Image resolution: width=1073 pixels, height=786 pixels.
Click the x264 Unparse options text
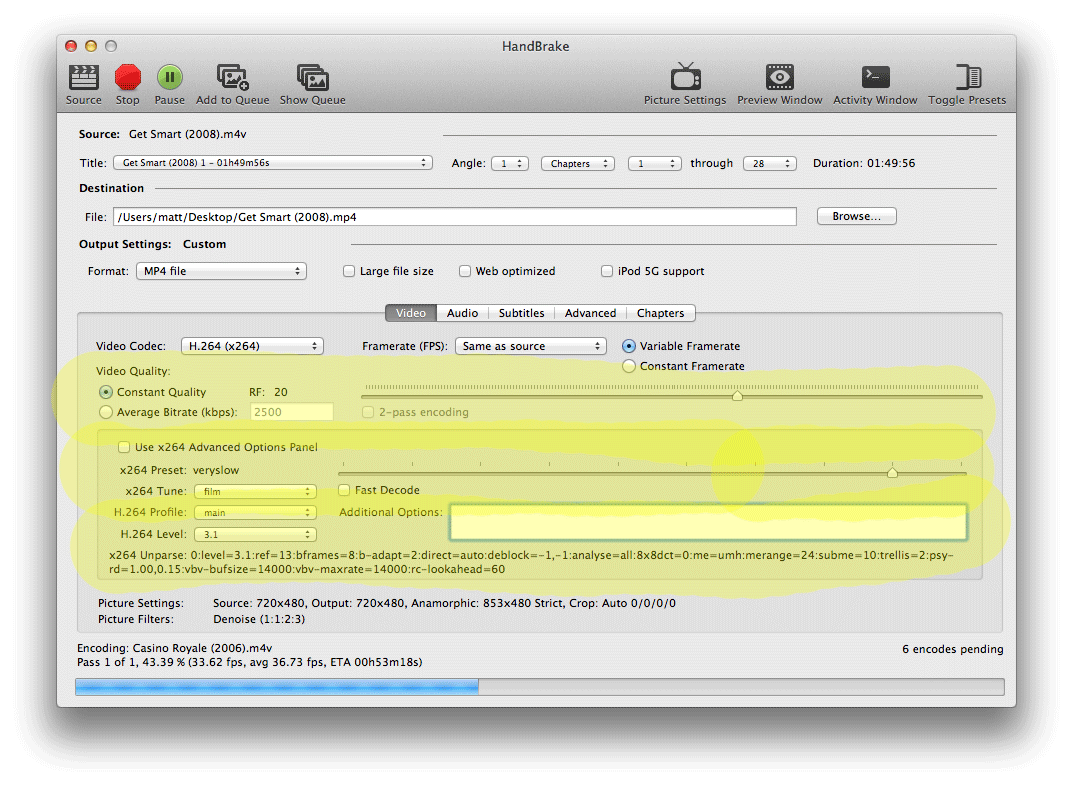(x=531, y=562)
